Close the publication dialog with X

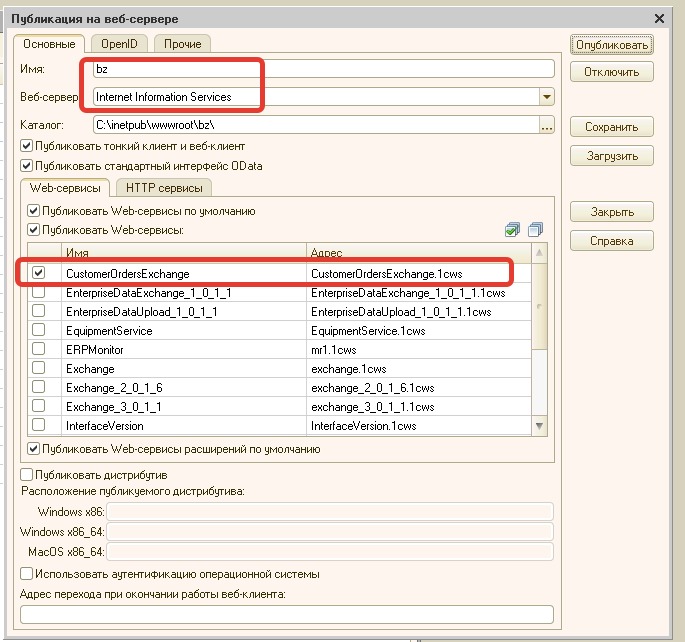[658, 18]
